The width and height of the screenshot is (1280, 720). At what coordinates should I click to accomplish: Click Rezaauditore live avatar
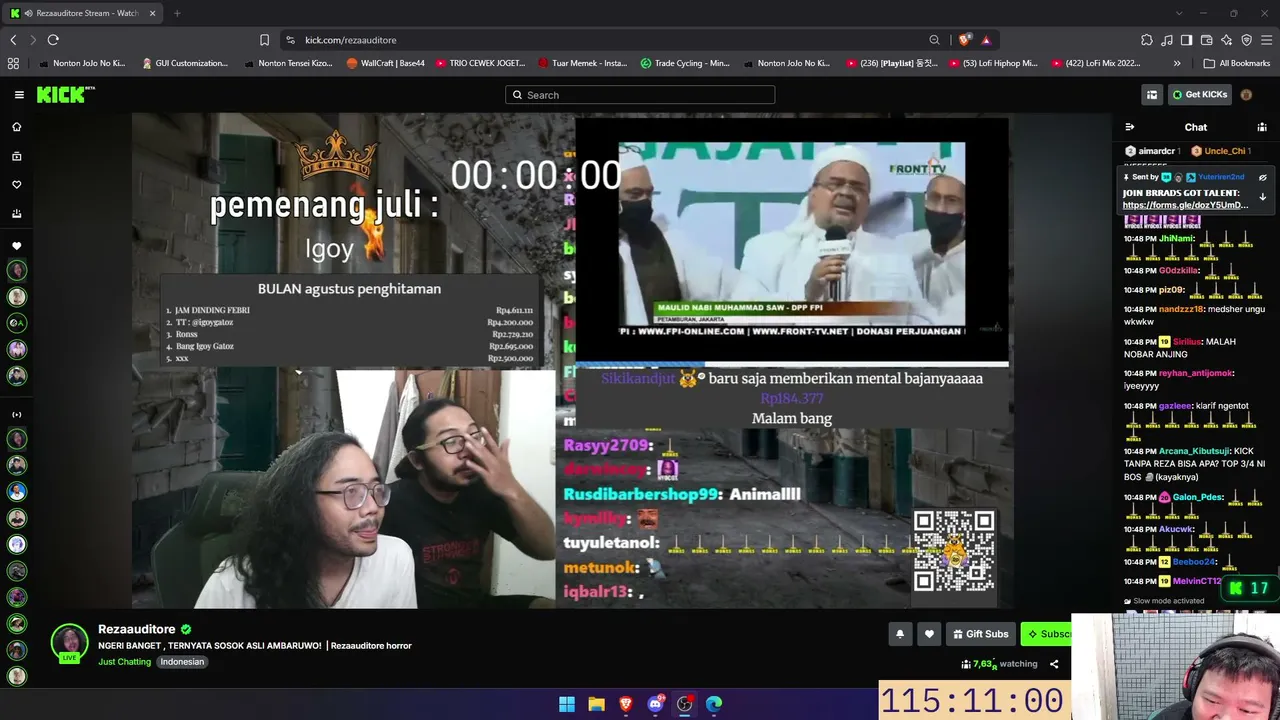pyautogui.click(x=70, y=643)
